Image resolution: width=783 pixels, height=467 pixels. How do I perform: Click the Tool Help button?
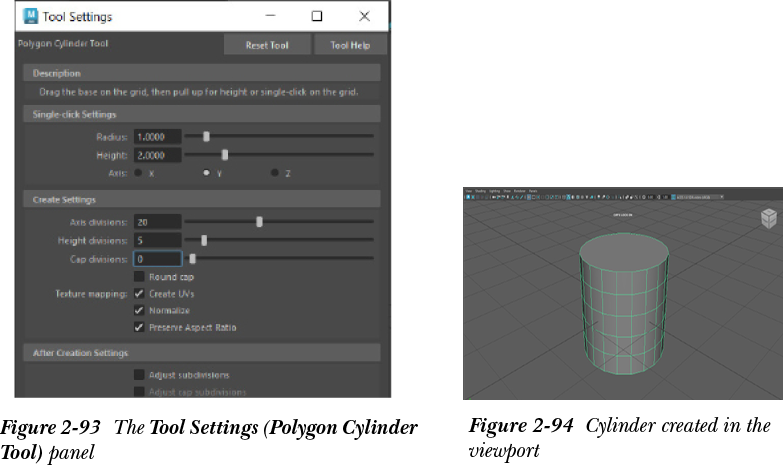(349, 45)
